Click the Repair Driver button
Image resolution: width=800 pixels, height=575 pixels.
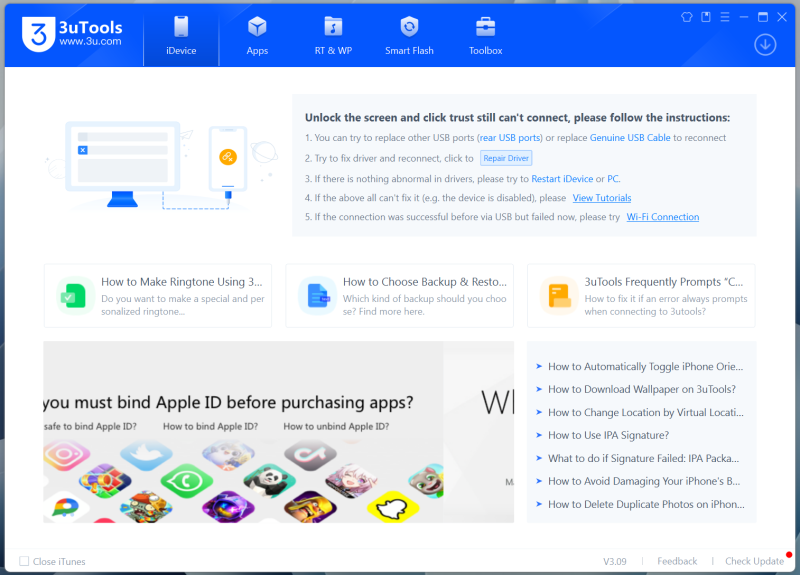tap(506, 158)
